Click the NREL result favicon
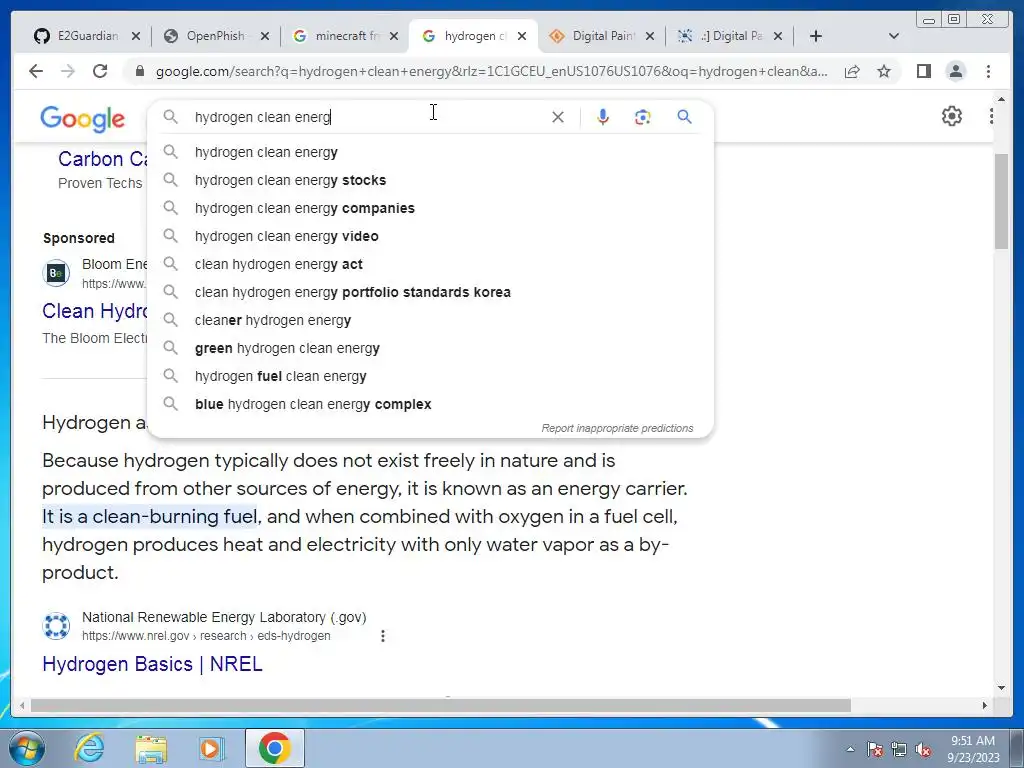 [x=56, y=626]
